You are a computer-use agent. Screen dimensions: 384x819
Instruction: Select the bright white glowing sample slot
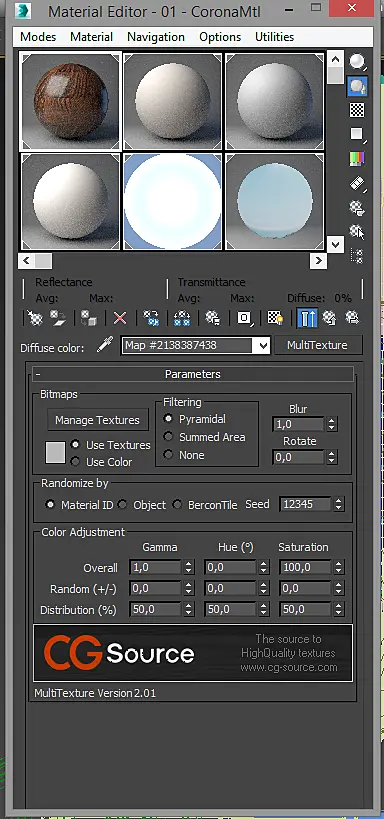173,201
